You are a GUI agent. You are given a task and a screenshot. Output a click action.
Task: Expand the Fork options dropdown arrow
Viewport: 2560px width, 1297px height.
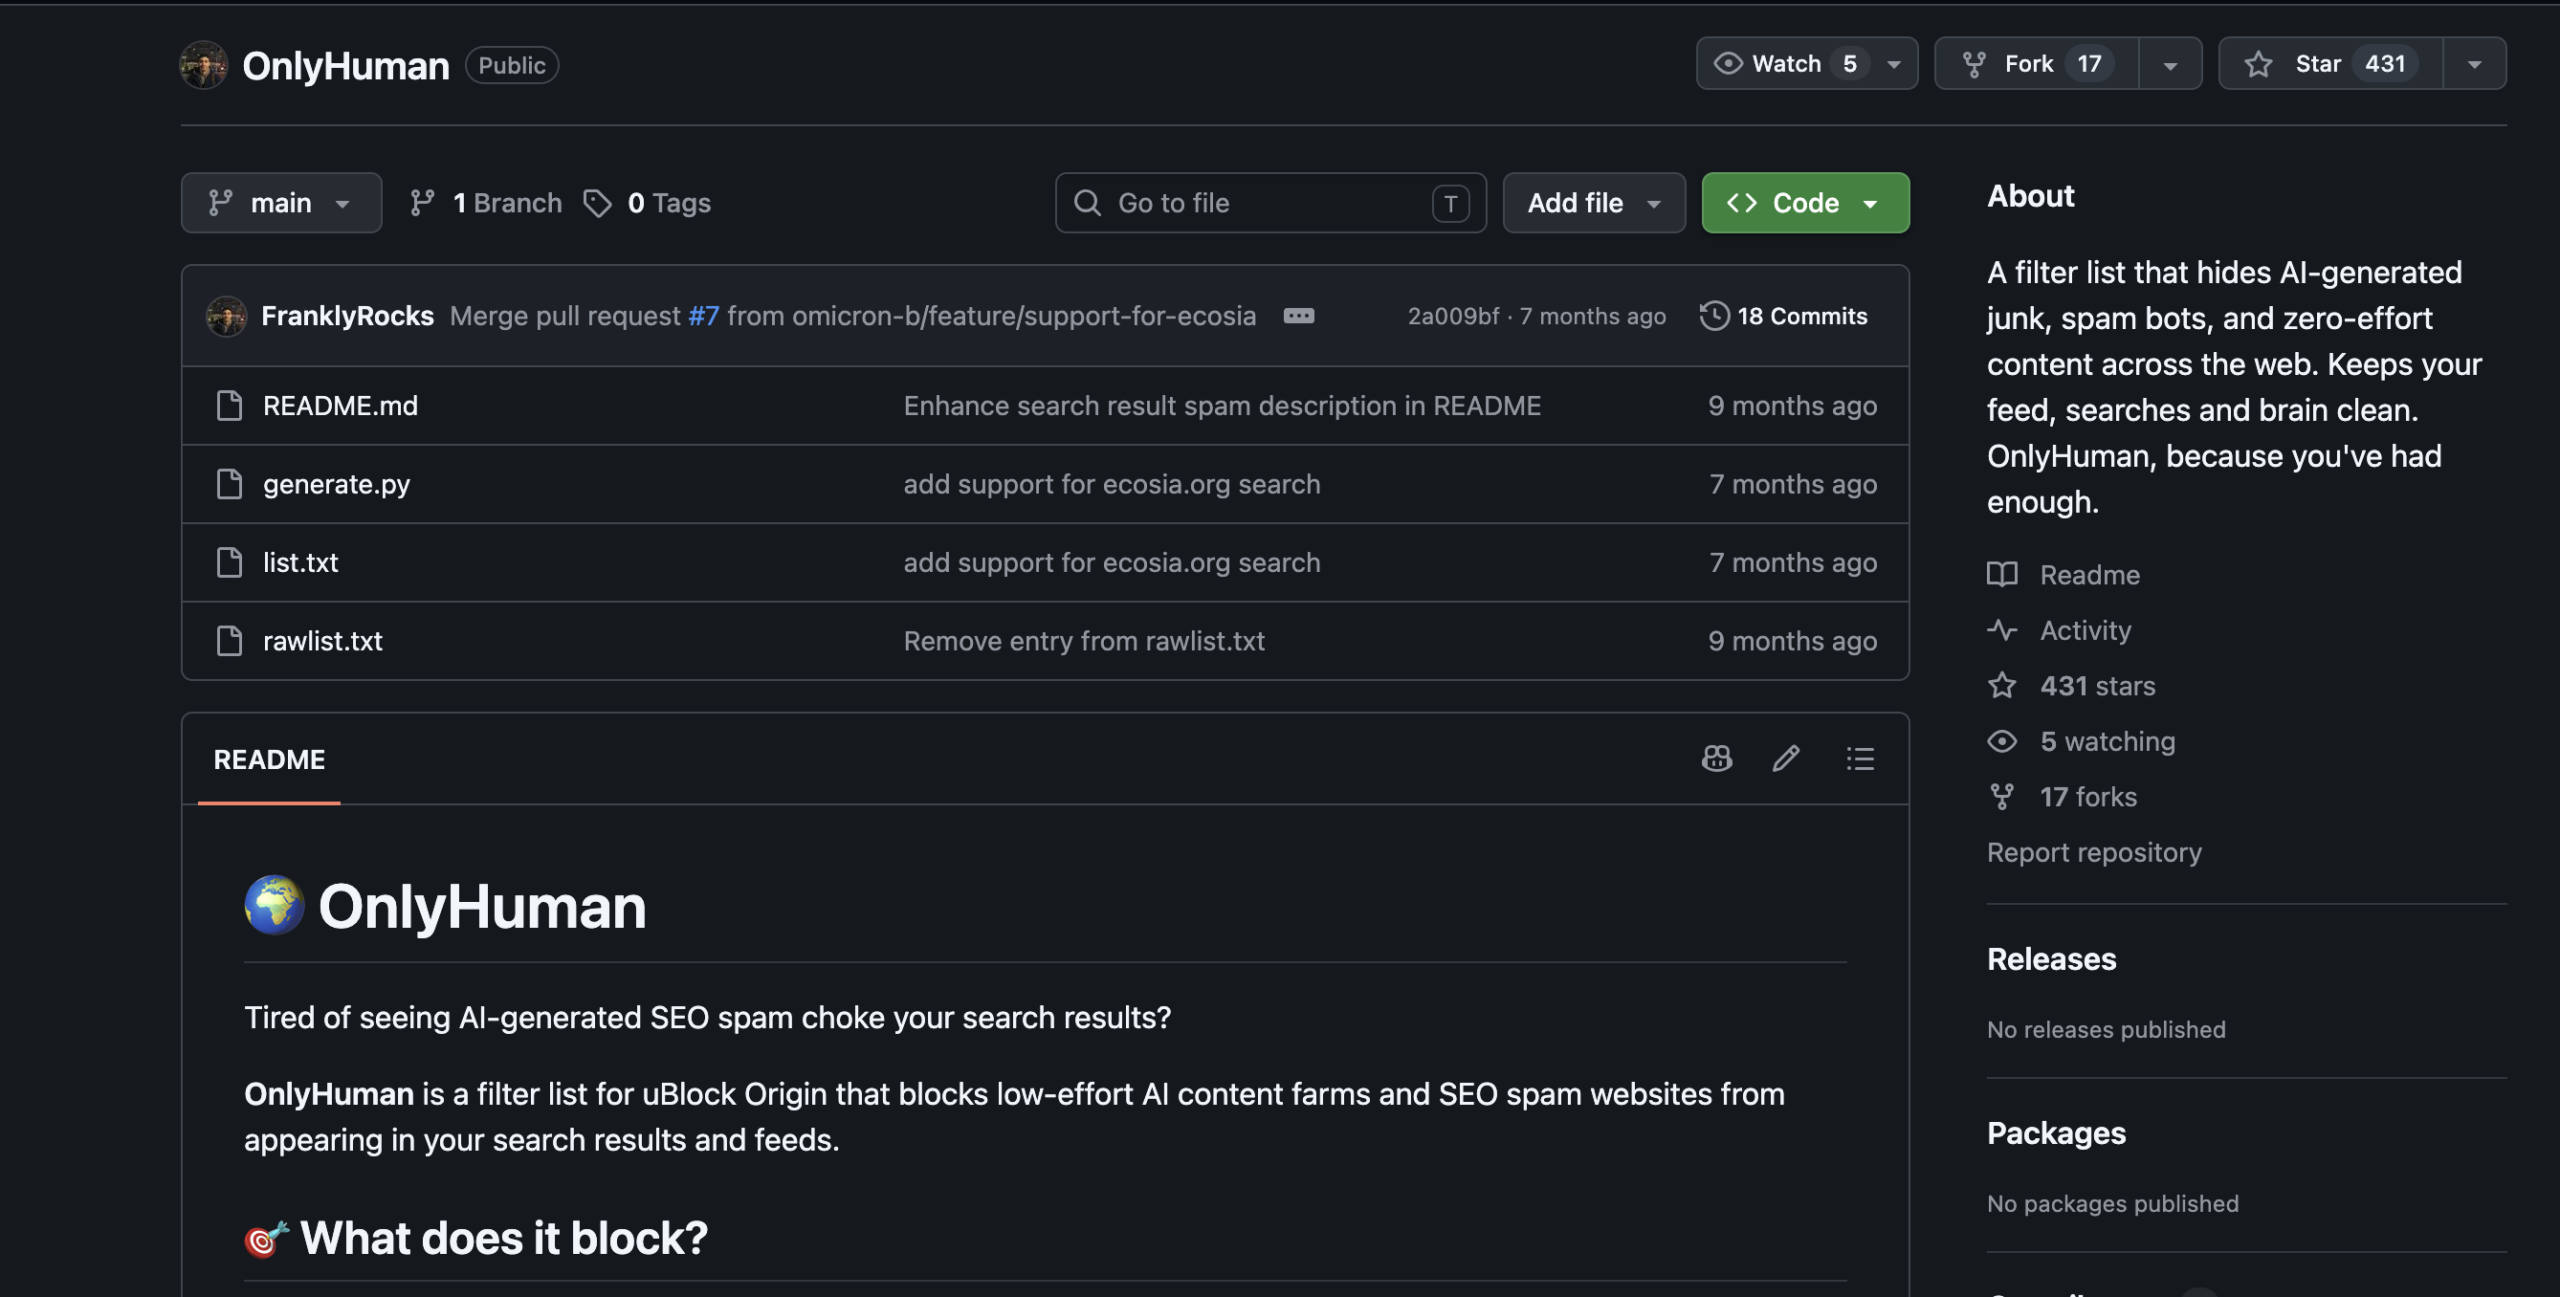(2170, 64)
